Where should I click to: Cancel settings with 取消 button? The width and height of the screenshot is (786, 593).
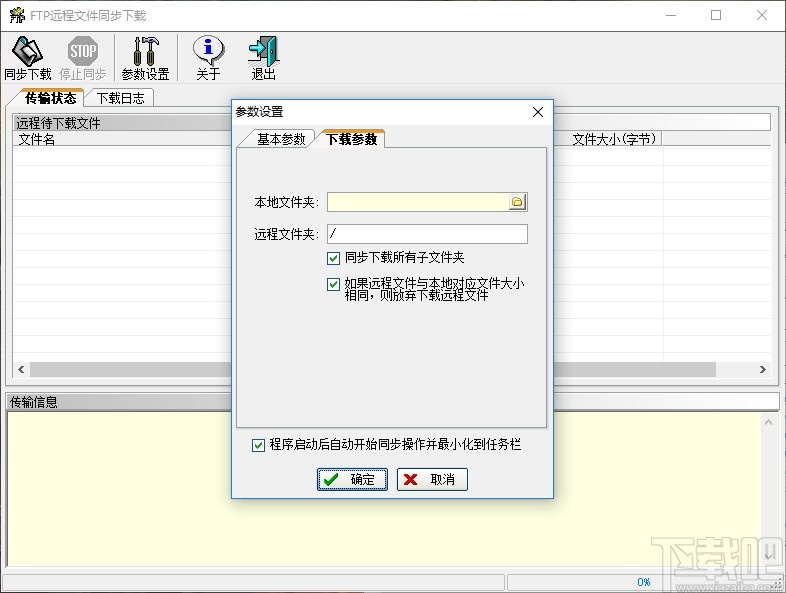432,479
